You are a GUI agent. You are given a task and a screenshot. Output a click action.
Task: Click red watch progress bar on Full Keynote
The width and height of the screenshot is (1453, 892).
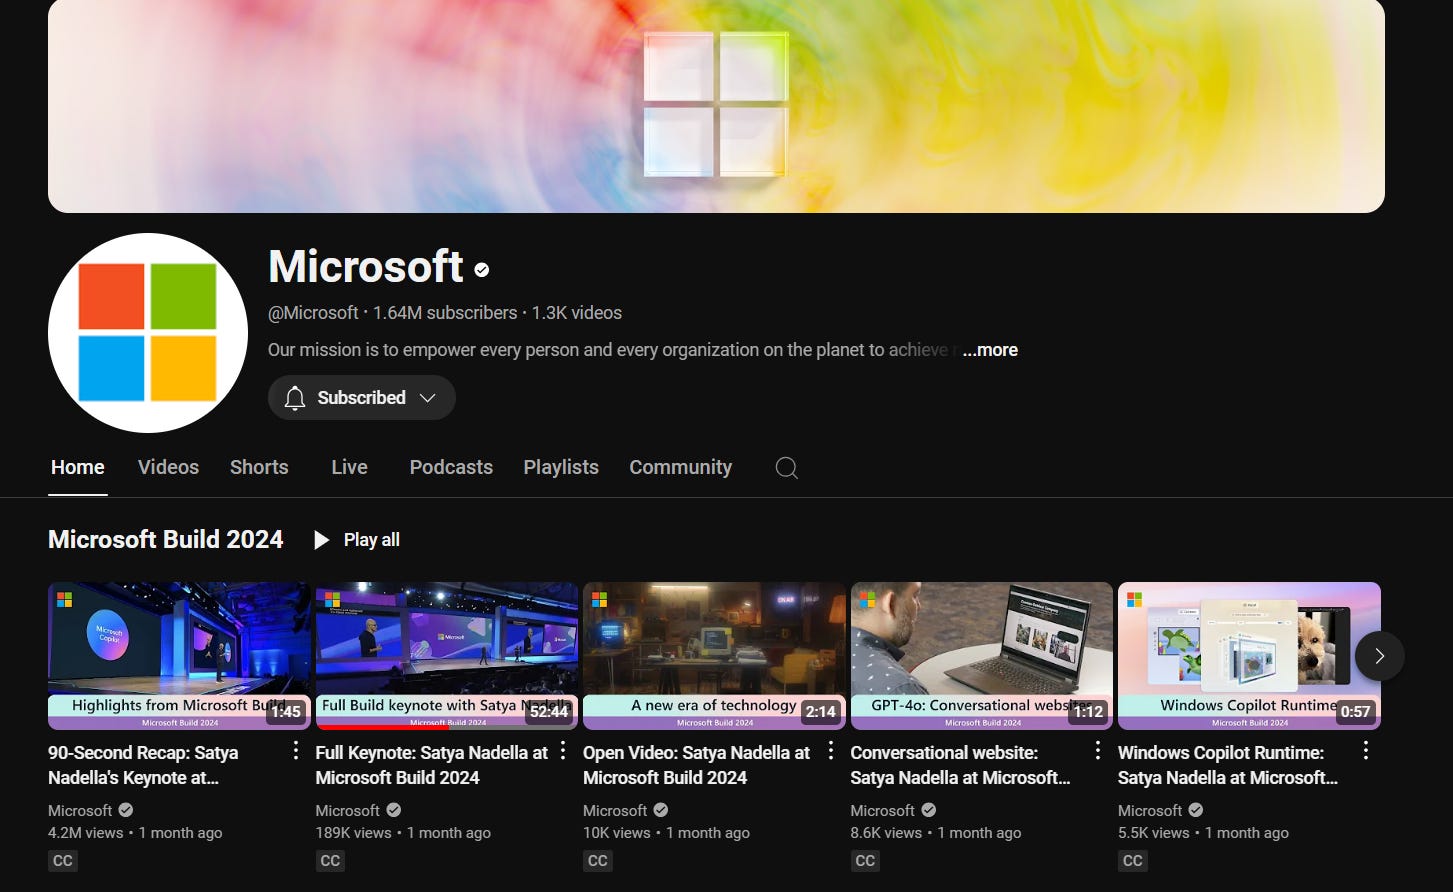point(382,727)
